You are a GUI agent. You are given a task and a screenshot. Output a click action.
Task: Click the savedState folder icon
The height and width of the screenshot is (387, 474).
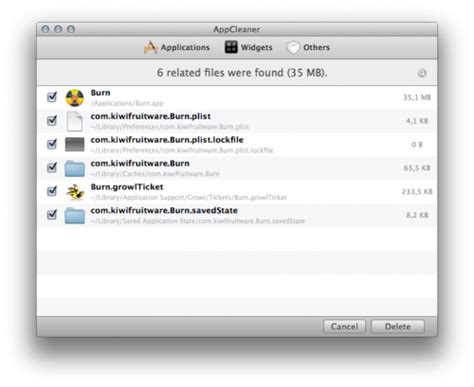[75, 216]
